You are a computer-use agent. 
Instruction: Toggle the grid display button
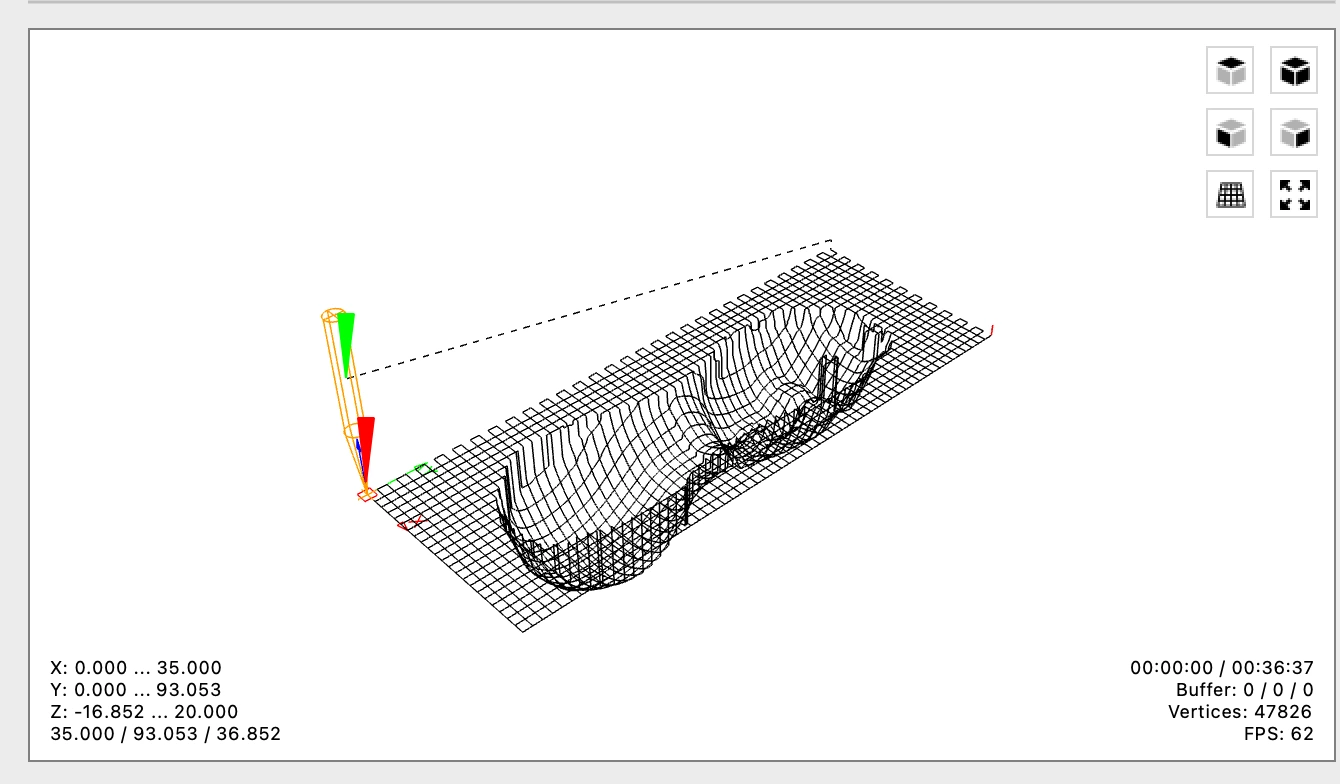1230,194
